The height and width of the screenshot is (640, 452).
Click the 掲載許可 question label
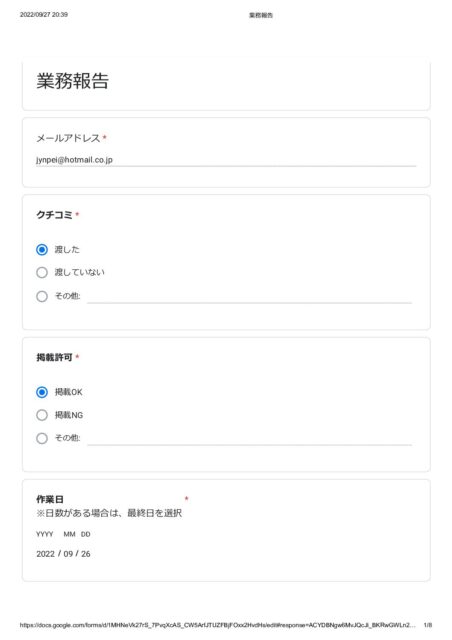pos(54,357)
